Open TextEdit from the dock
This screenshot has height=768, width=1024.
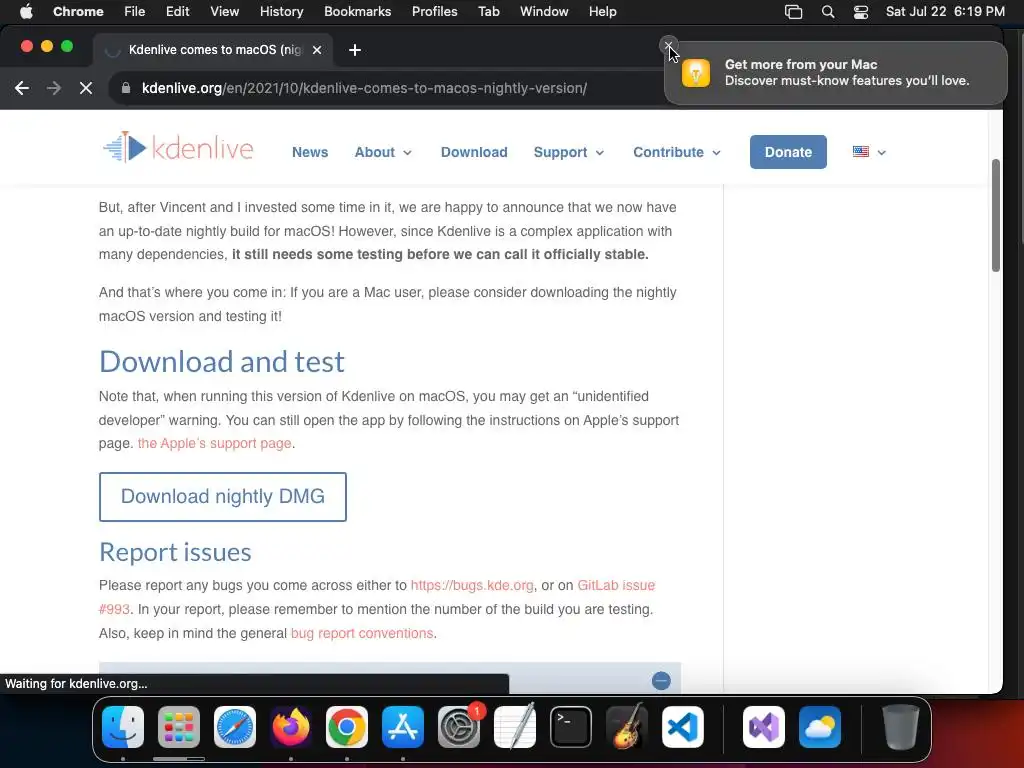pyautogui.click(x=515, y=727)
